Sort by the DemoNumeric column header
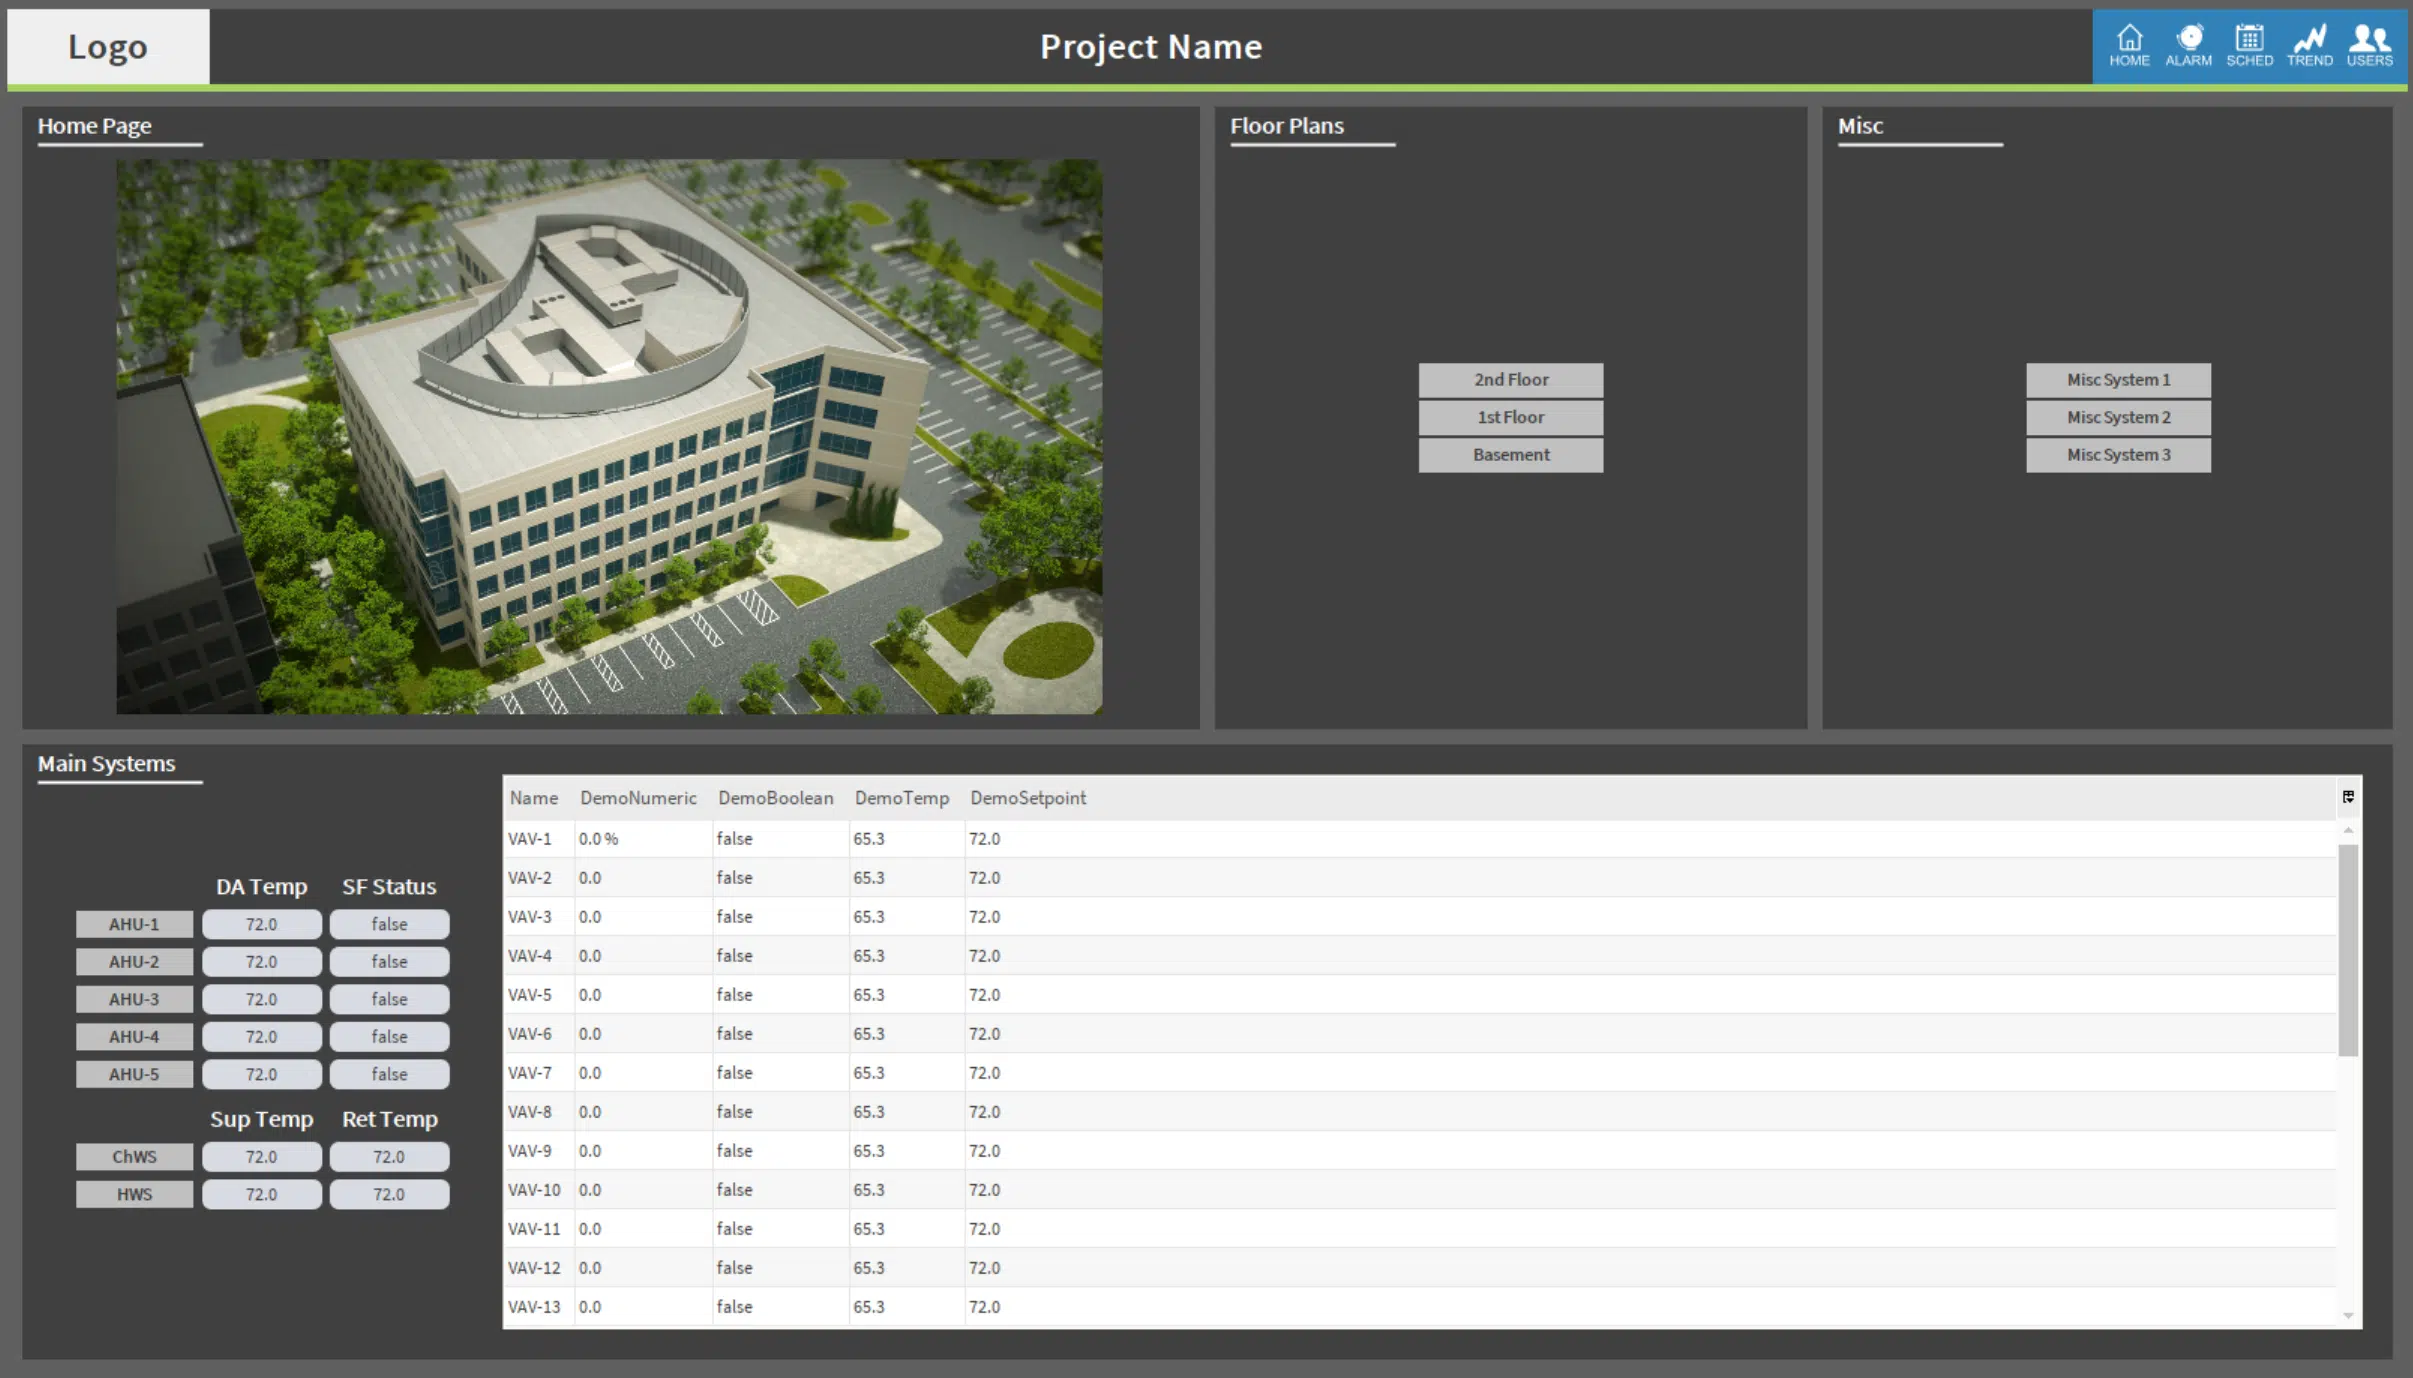The width and height of the screenshot is (2413, 1378). click(638, 798)
